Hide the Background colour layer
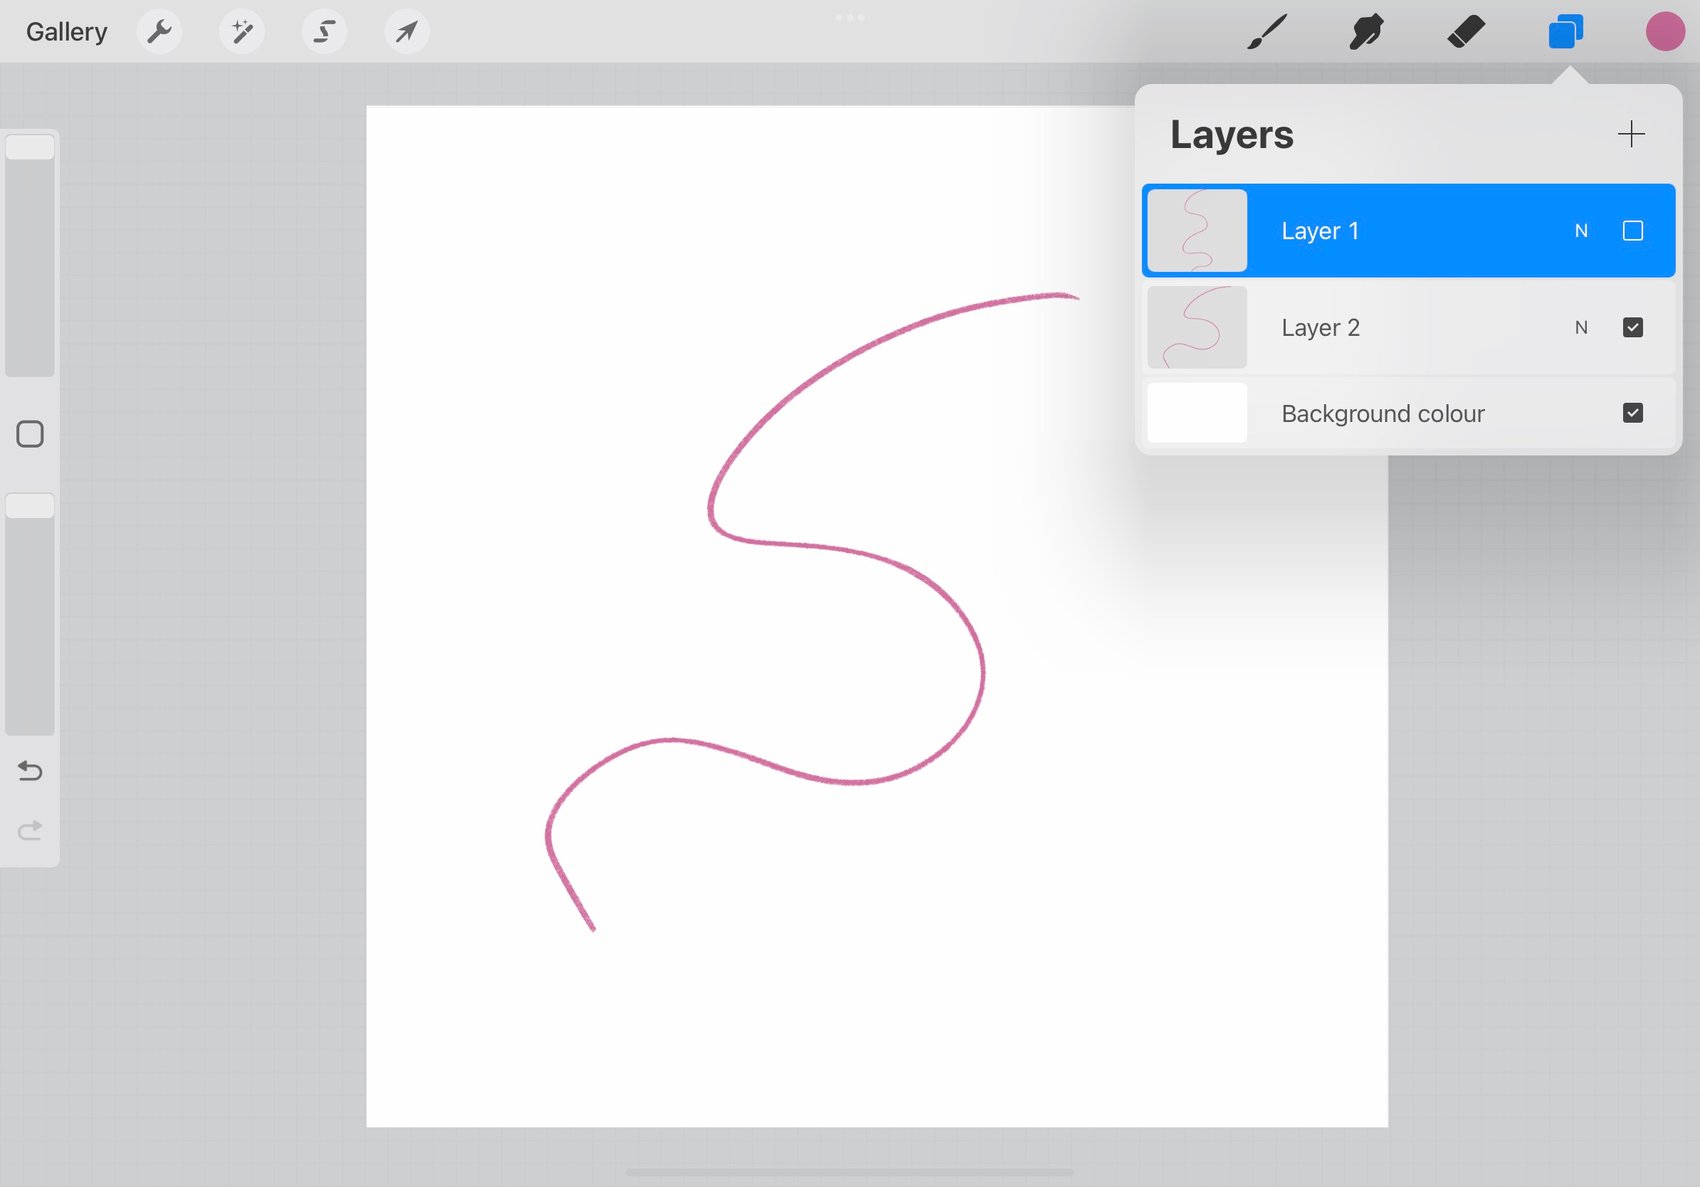This screenshot has width=1700, height=1187. (1633, 413)
